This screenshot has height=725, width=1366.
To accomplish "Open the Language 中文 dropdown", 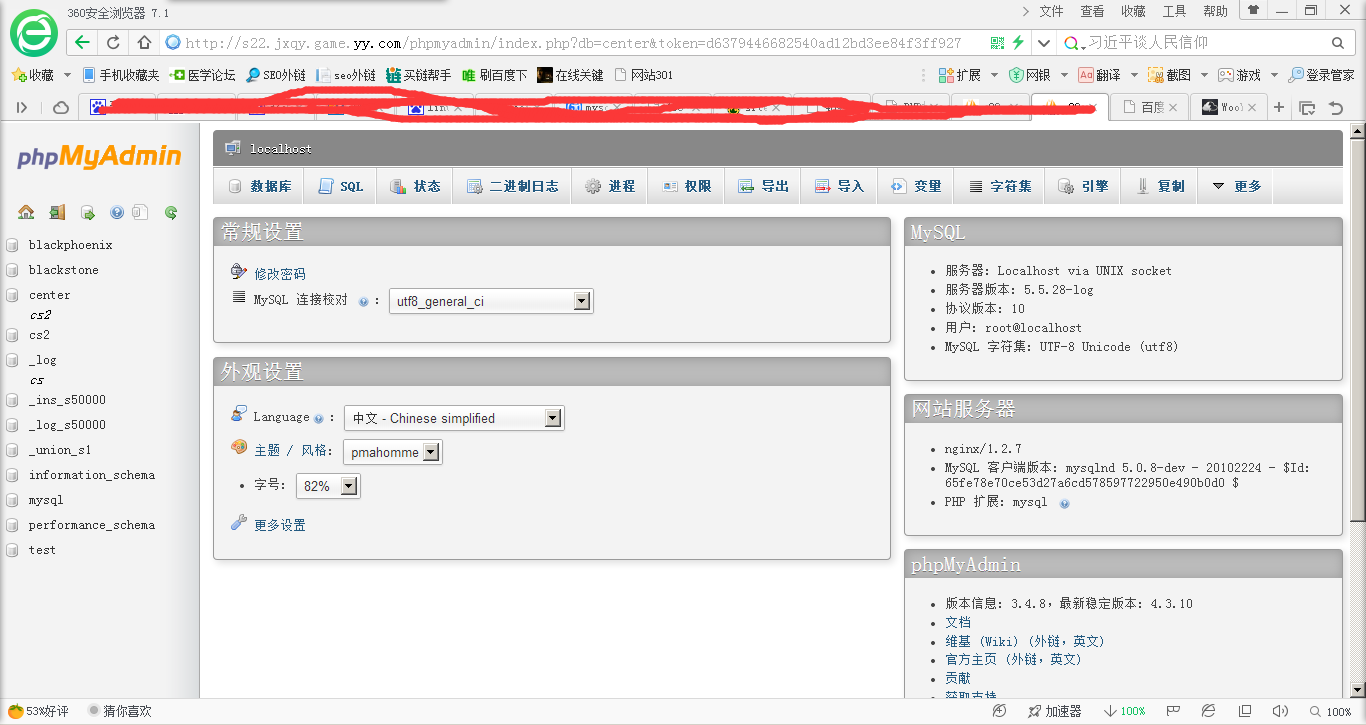I will [x=454, y=418].
